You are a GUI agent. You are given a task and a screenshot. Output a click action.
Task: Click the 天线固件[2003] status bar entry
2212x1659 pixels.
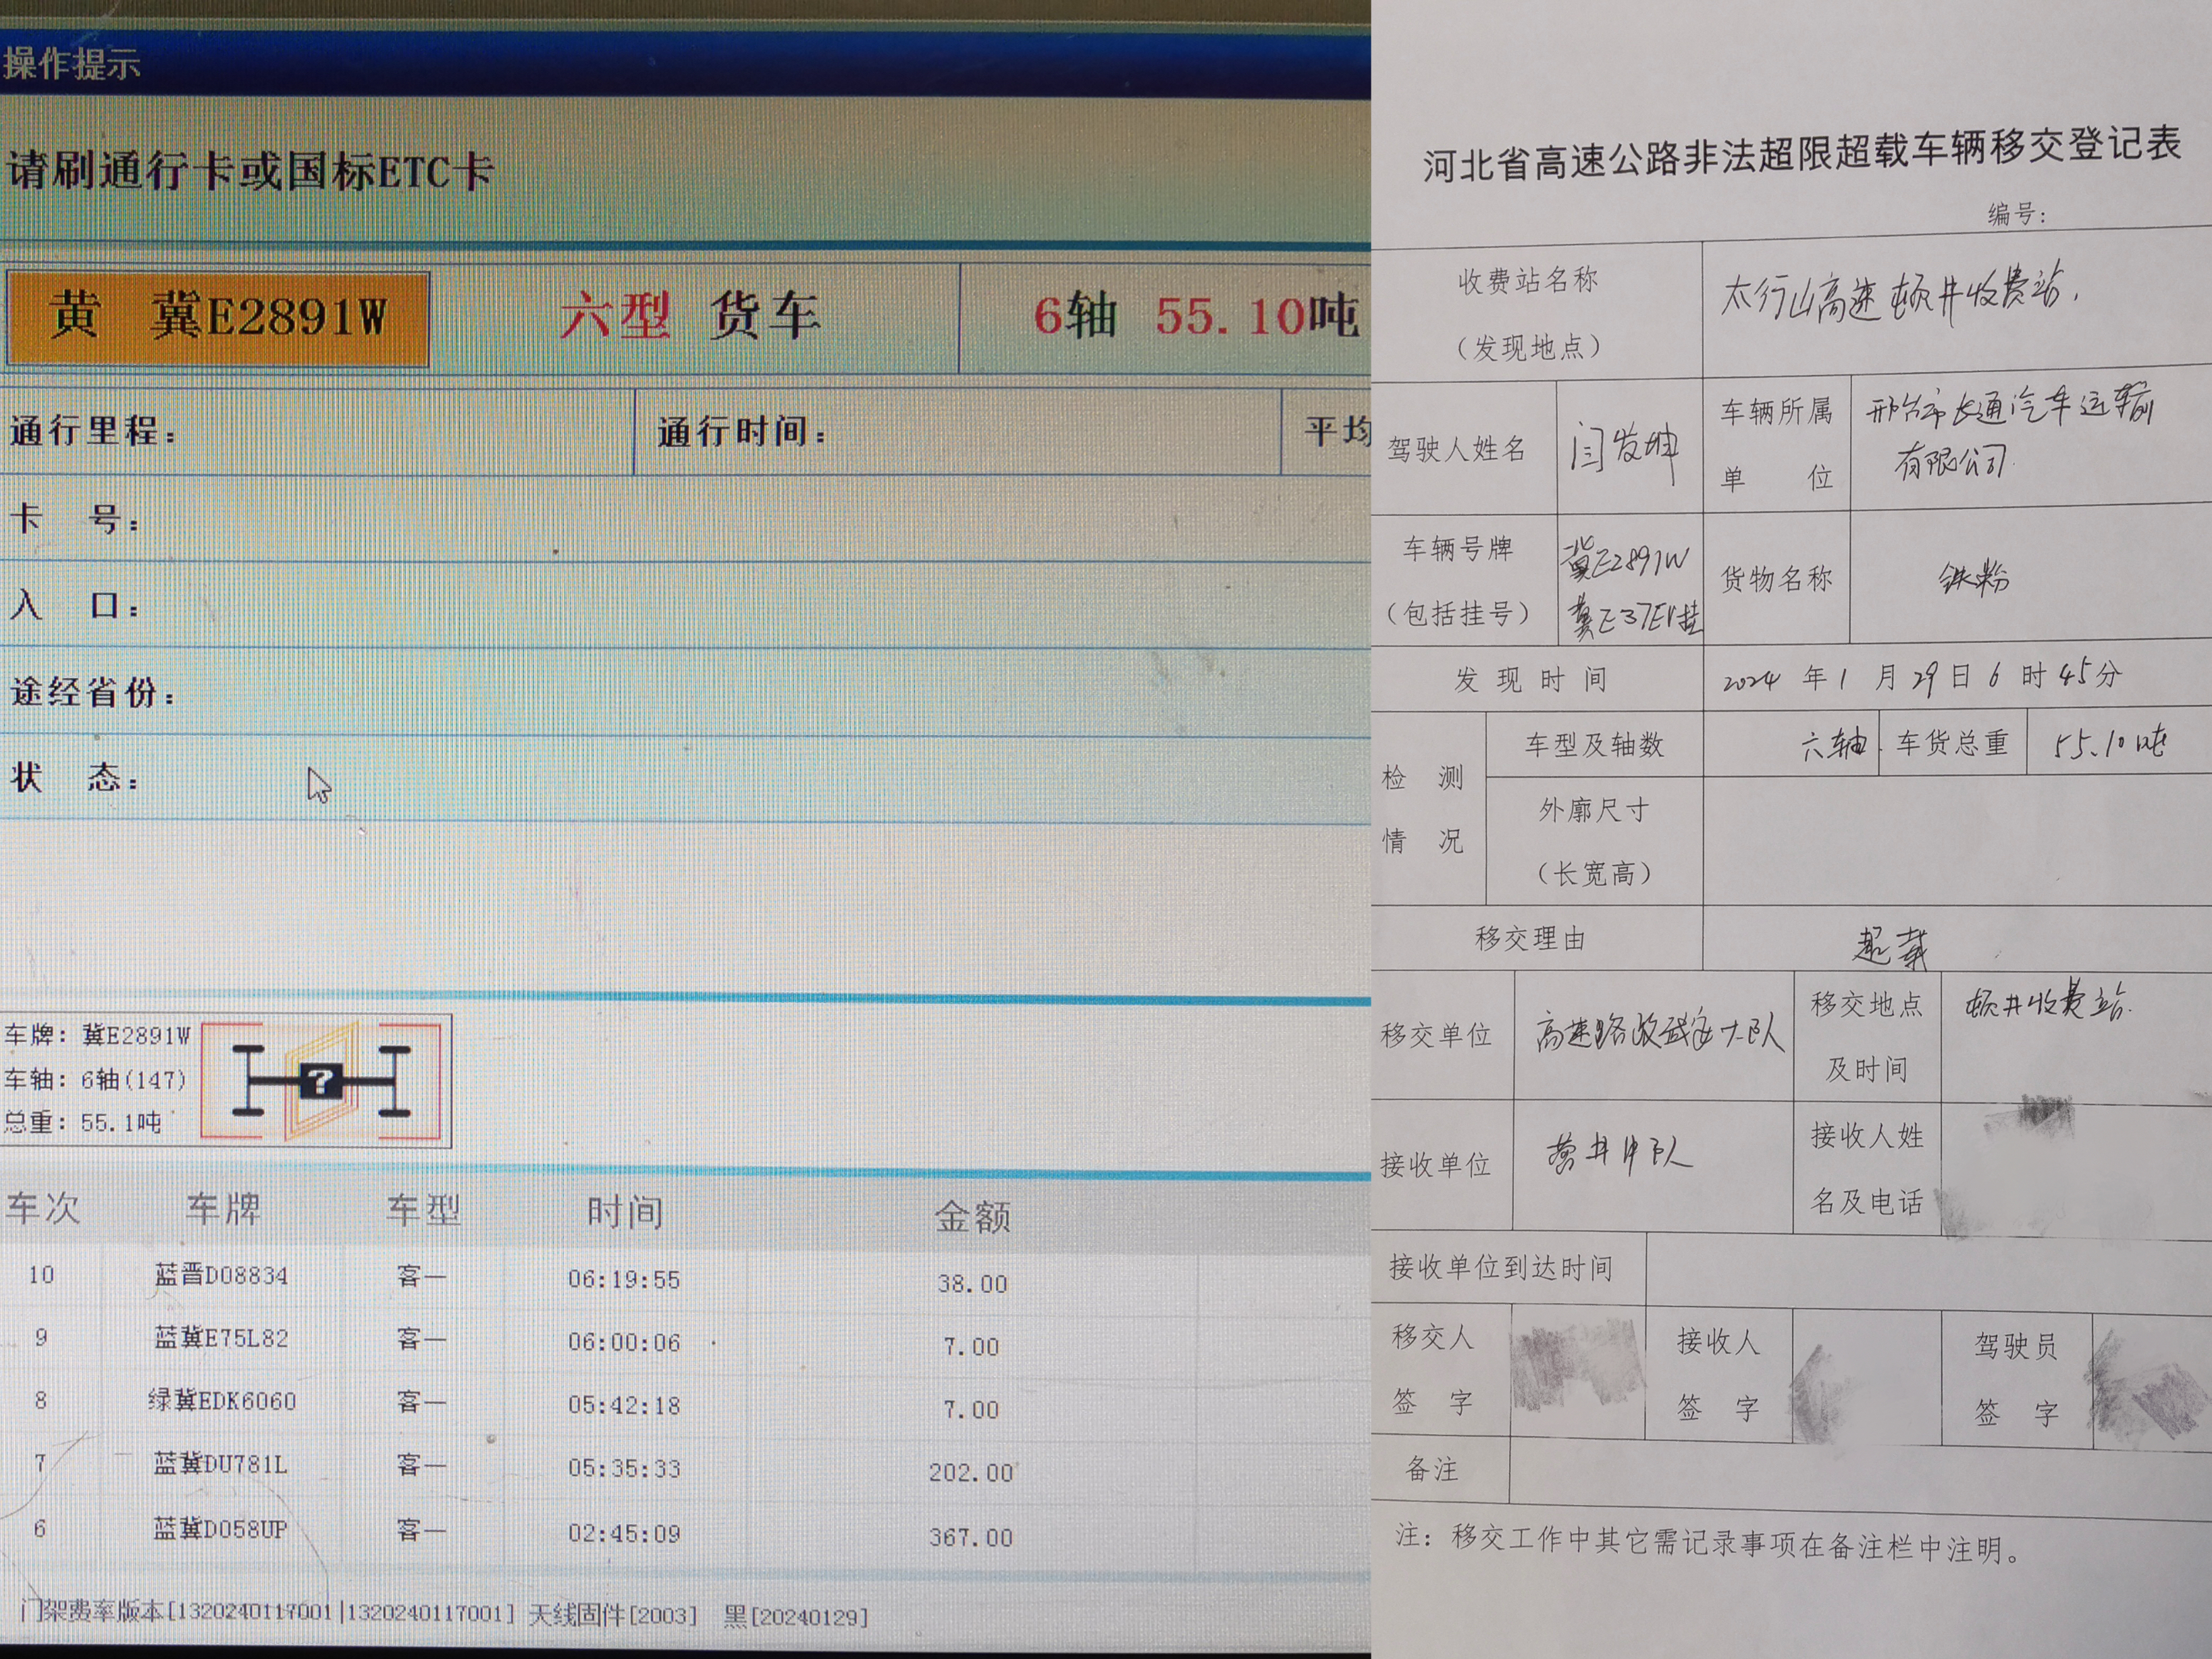click(612, 1615)
